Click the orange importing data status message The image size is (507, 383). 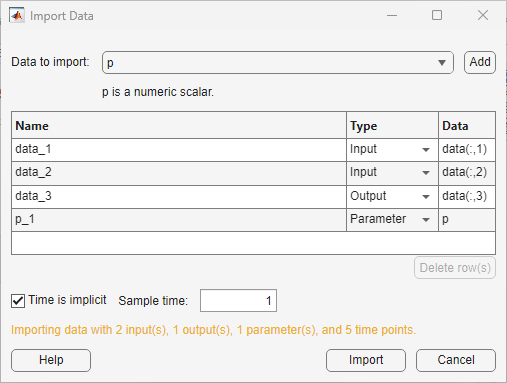pos(213,330)
